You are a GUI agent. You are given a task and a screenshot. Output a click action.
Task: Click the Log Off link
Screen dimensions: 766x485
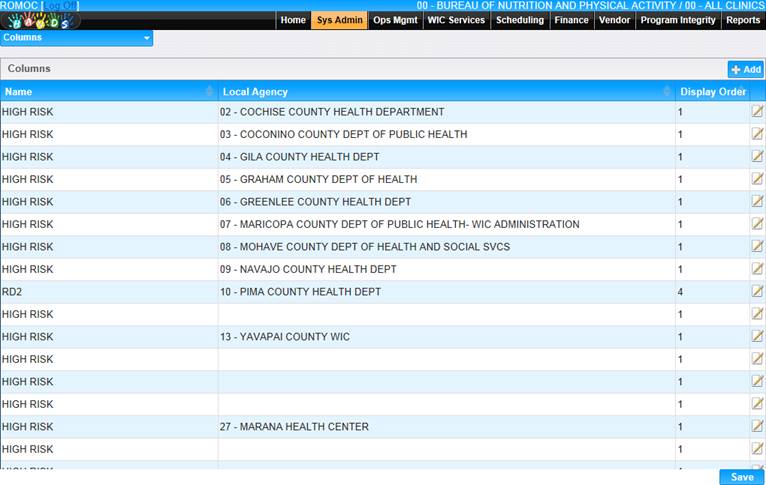point(61,6)
